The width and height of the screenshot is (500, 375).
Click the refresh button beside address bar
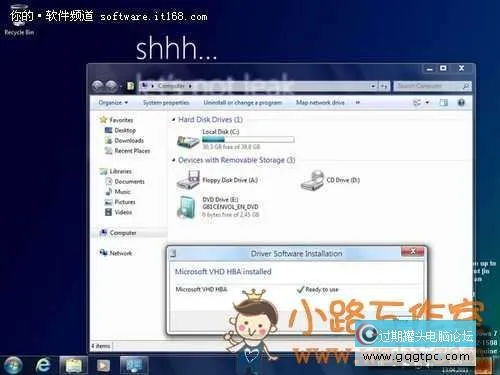[384, 86]
